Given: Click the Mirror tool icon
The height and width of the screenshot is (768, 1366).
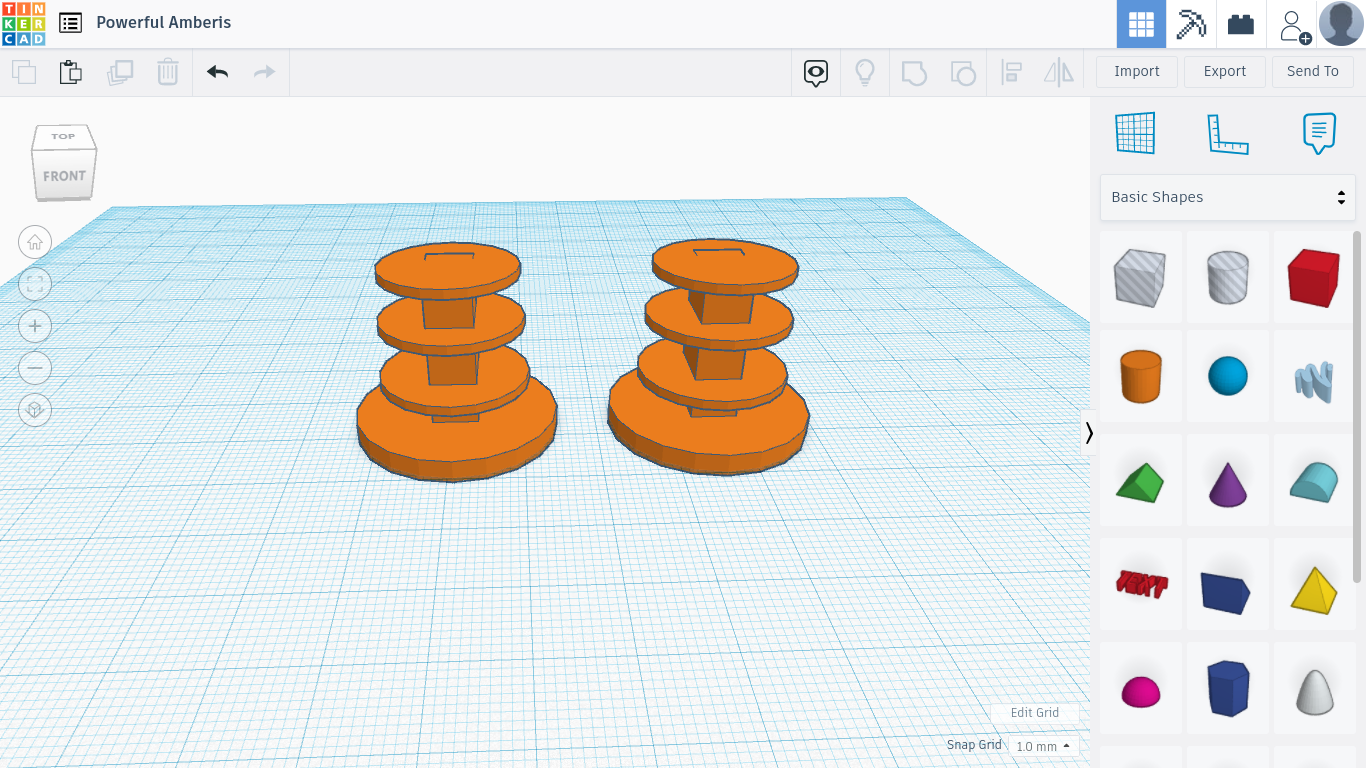Looking at the screenshot, I should coord(1058,72).
